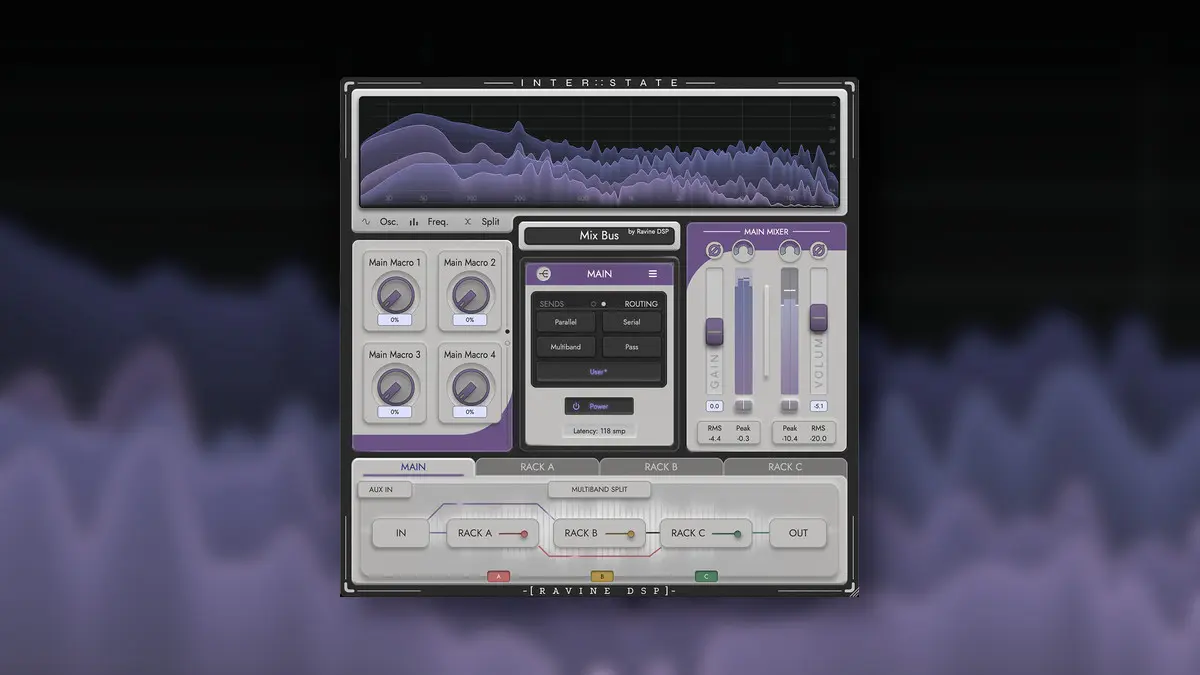The height and width of the screenshot is (675, 1200).
Task: Switch to the RACK C tab
Action: pos(785,467)
